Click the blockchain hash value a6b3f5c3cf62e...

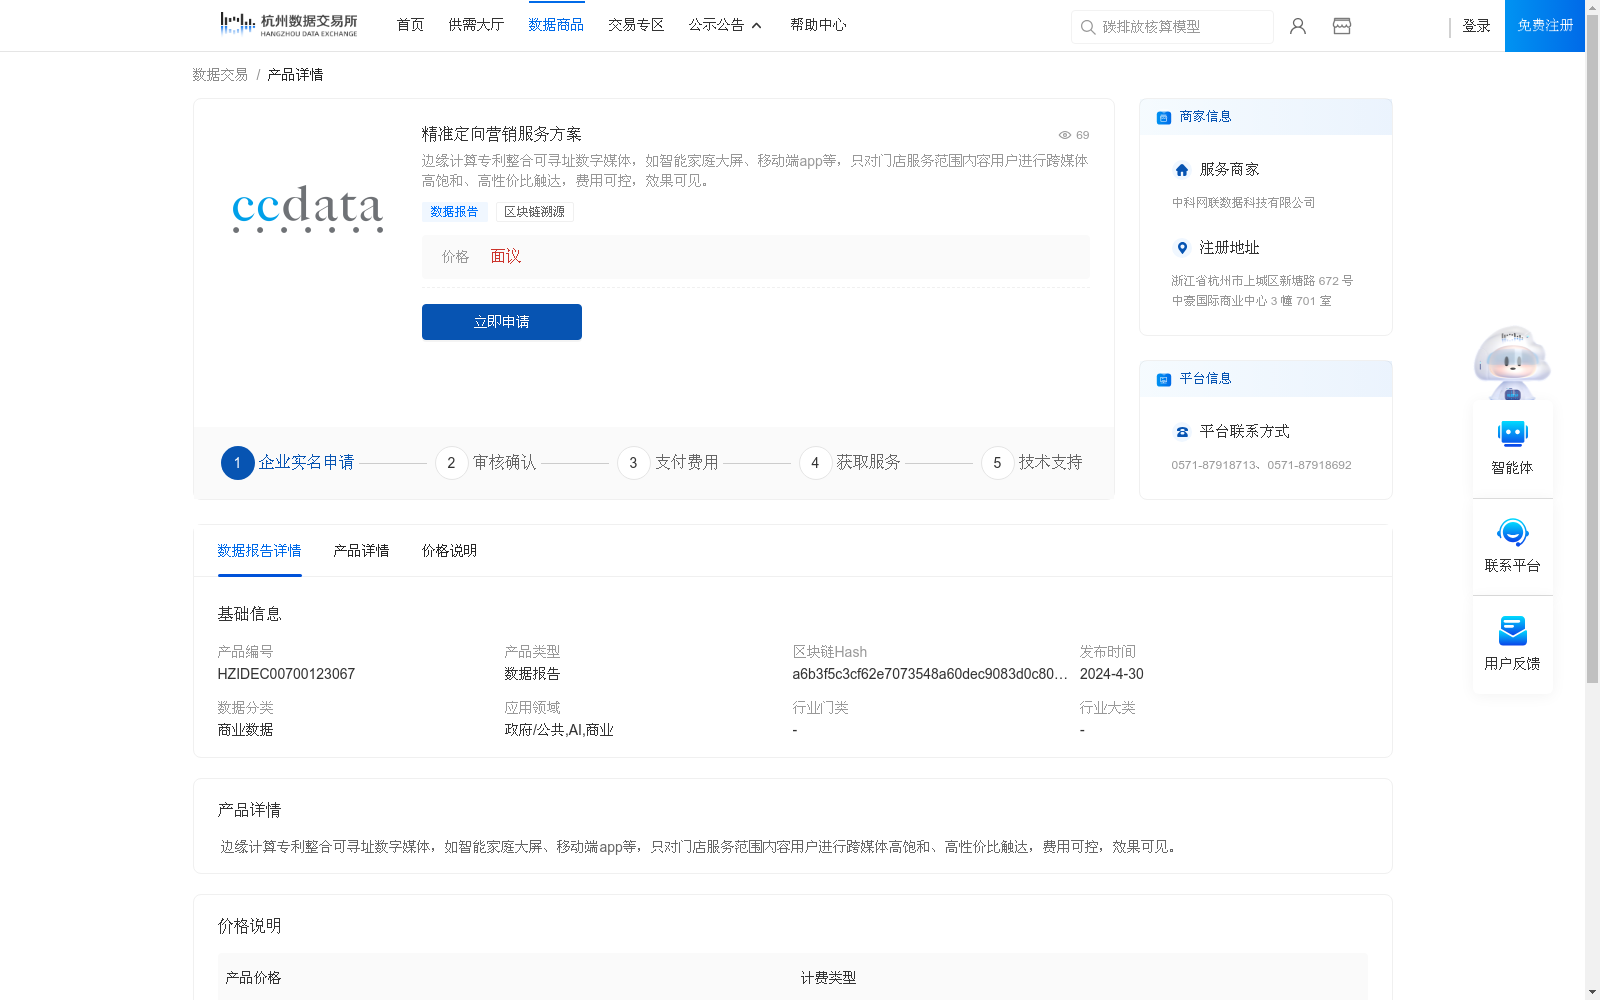[930, 674]
